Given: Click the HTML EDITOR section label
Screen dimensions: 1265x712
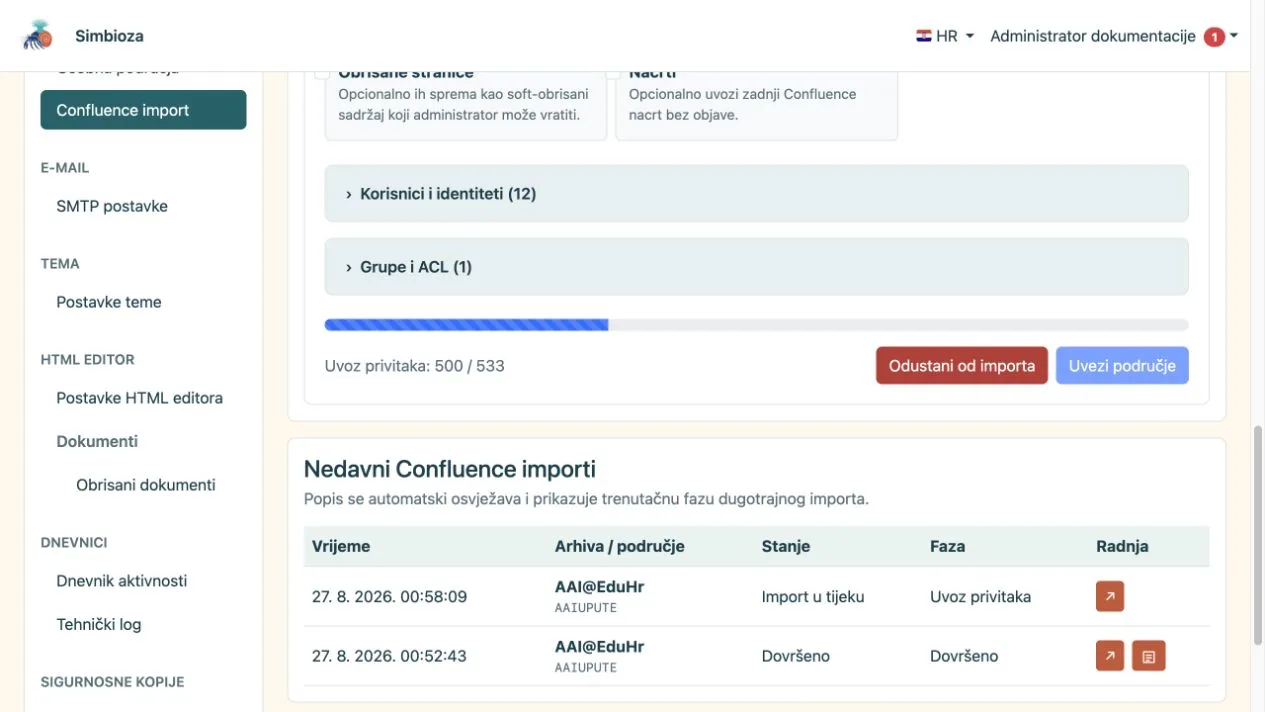Looking at the screenshot, I should (87, 360).
